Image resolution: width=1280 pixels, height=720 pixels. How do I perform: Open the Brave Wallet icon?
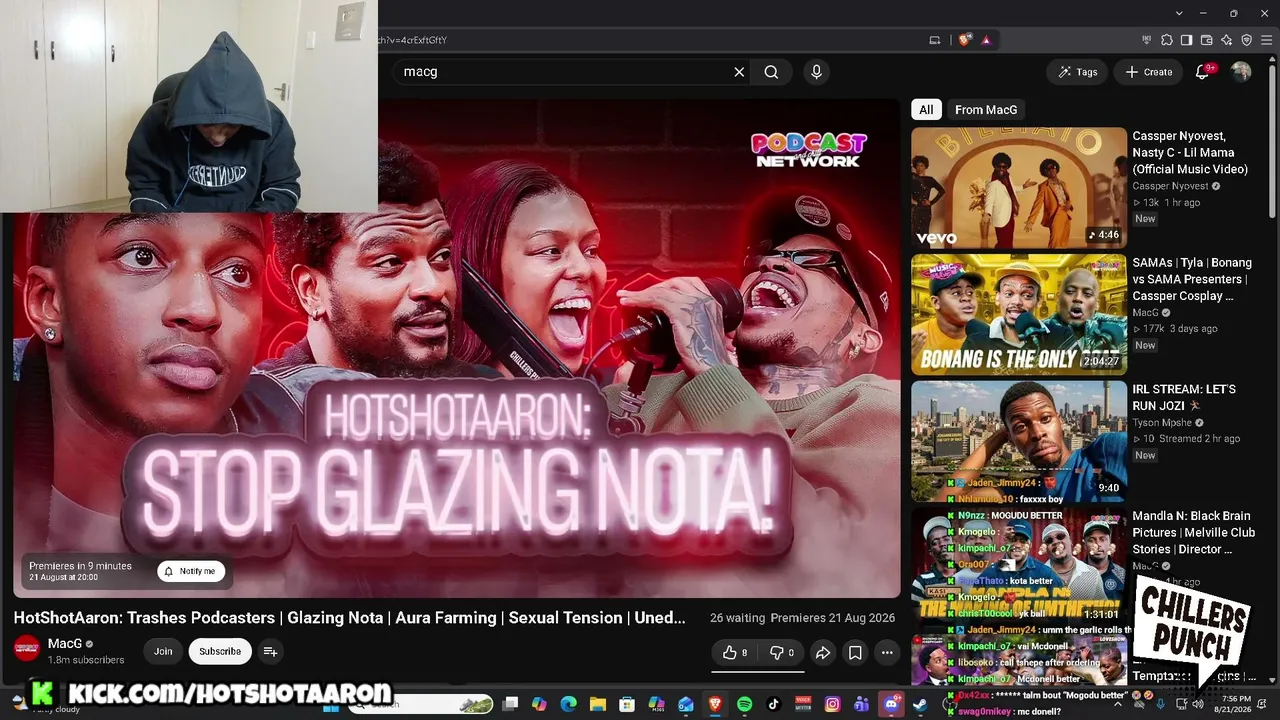(x=1206, y=40)
